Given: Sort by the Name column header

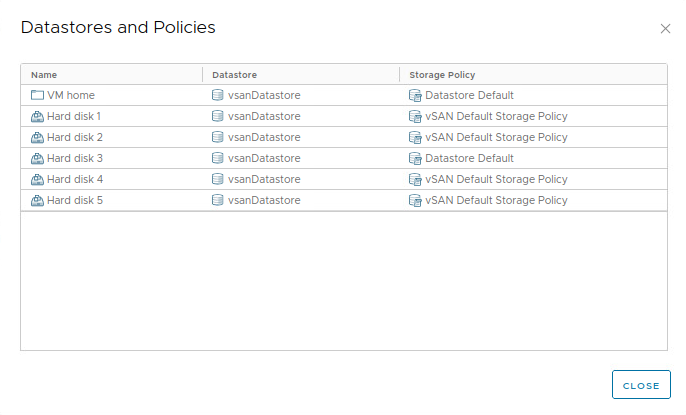Looking at the screenshot, I should (44, 75).
